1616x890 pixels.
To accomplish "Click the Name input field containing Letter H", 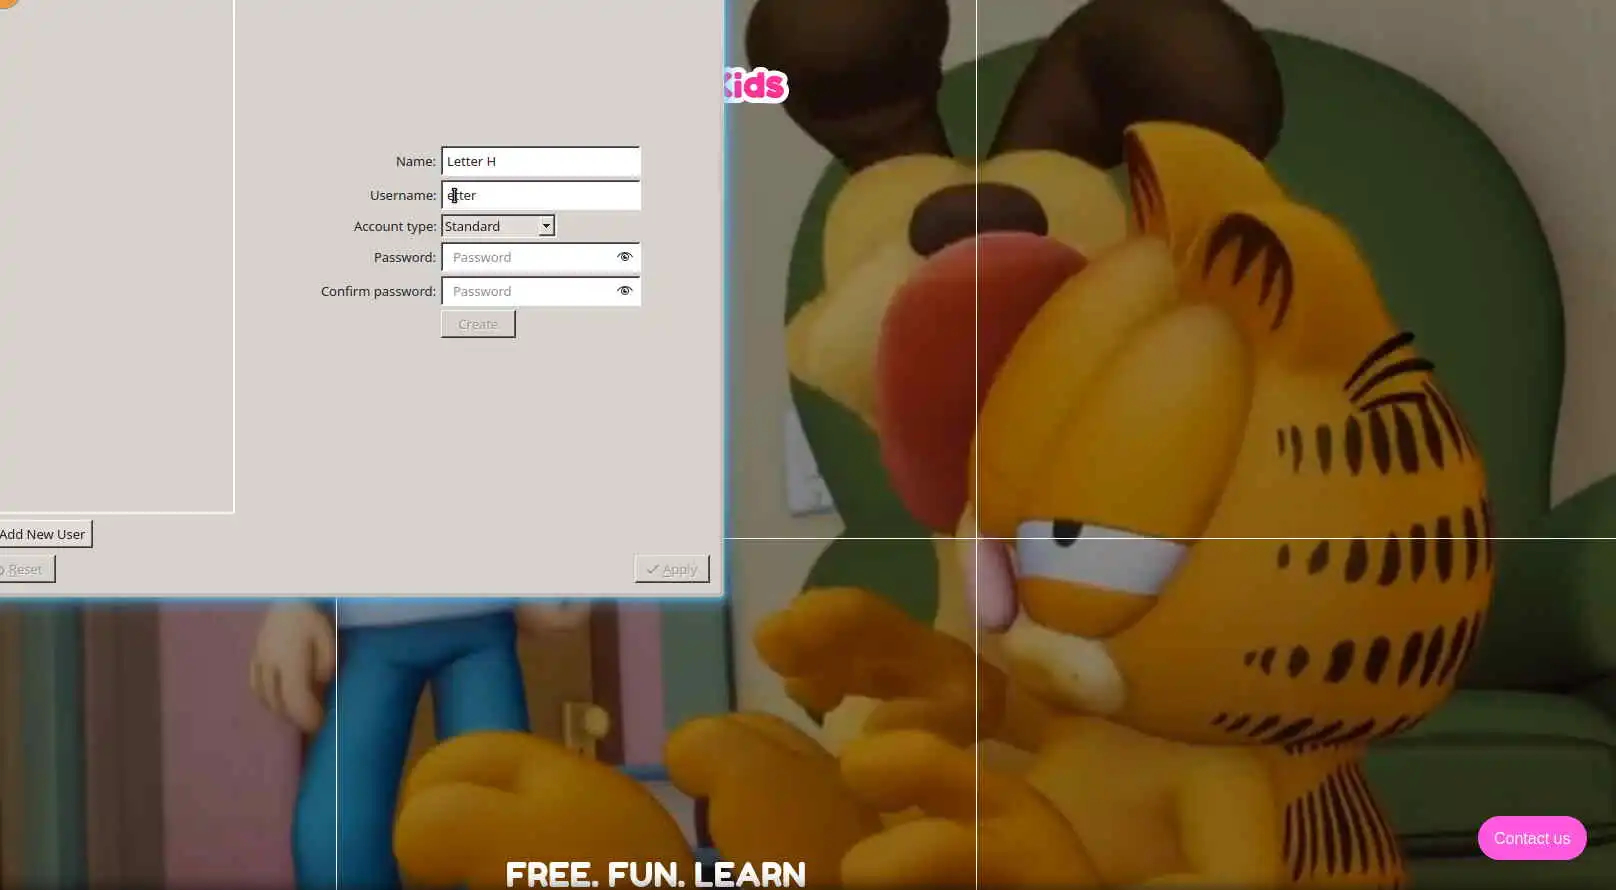I will (540, 161).
